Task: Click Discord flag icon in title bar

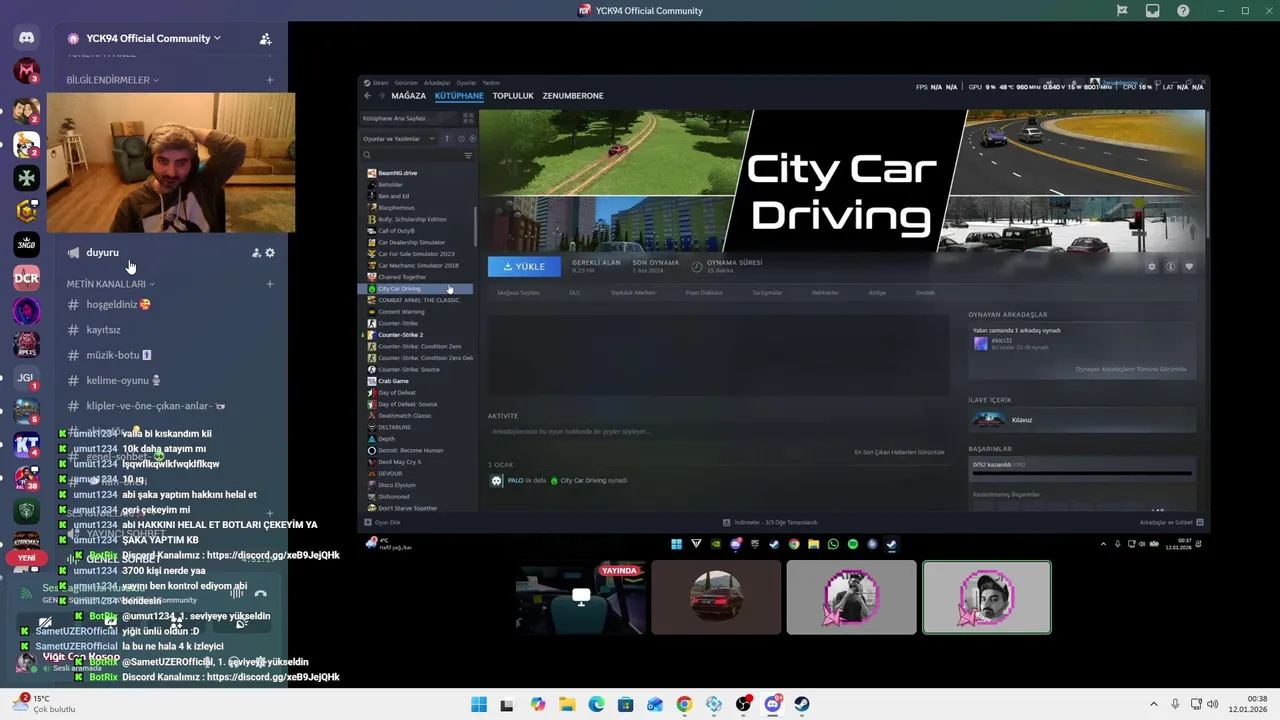Action: pos(1122,11)
